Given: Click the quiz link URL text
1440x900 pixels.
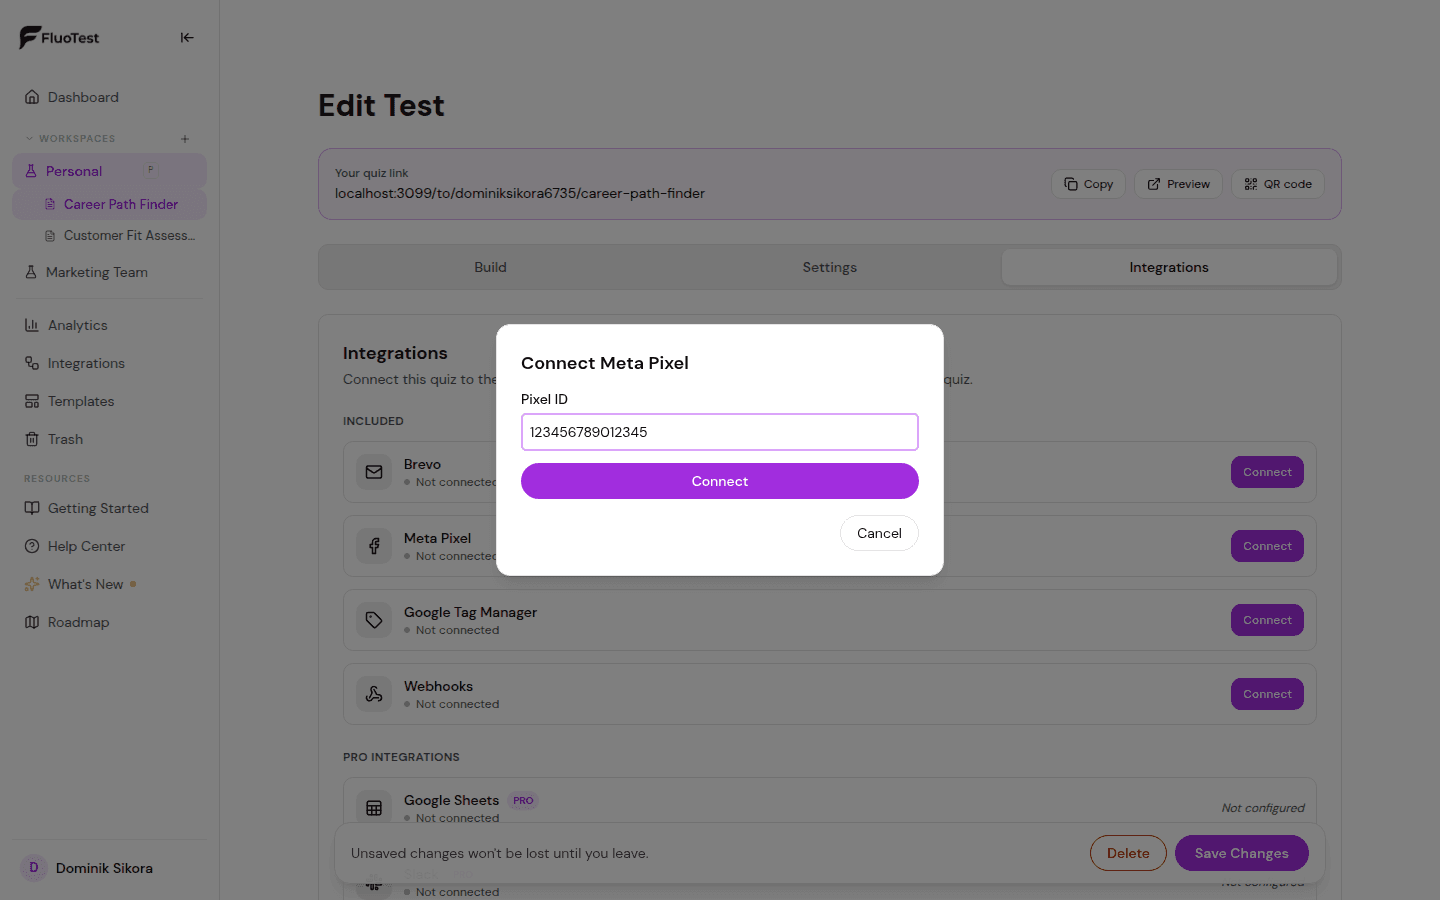Looking at the screenshot, I should pyautogui.click(x=520, y=193).
